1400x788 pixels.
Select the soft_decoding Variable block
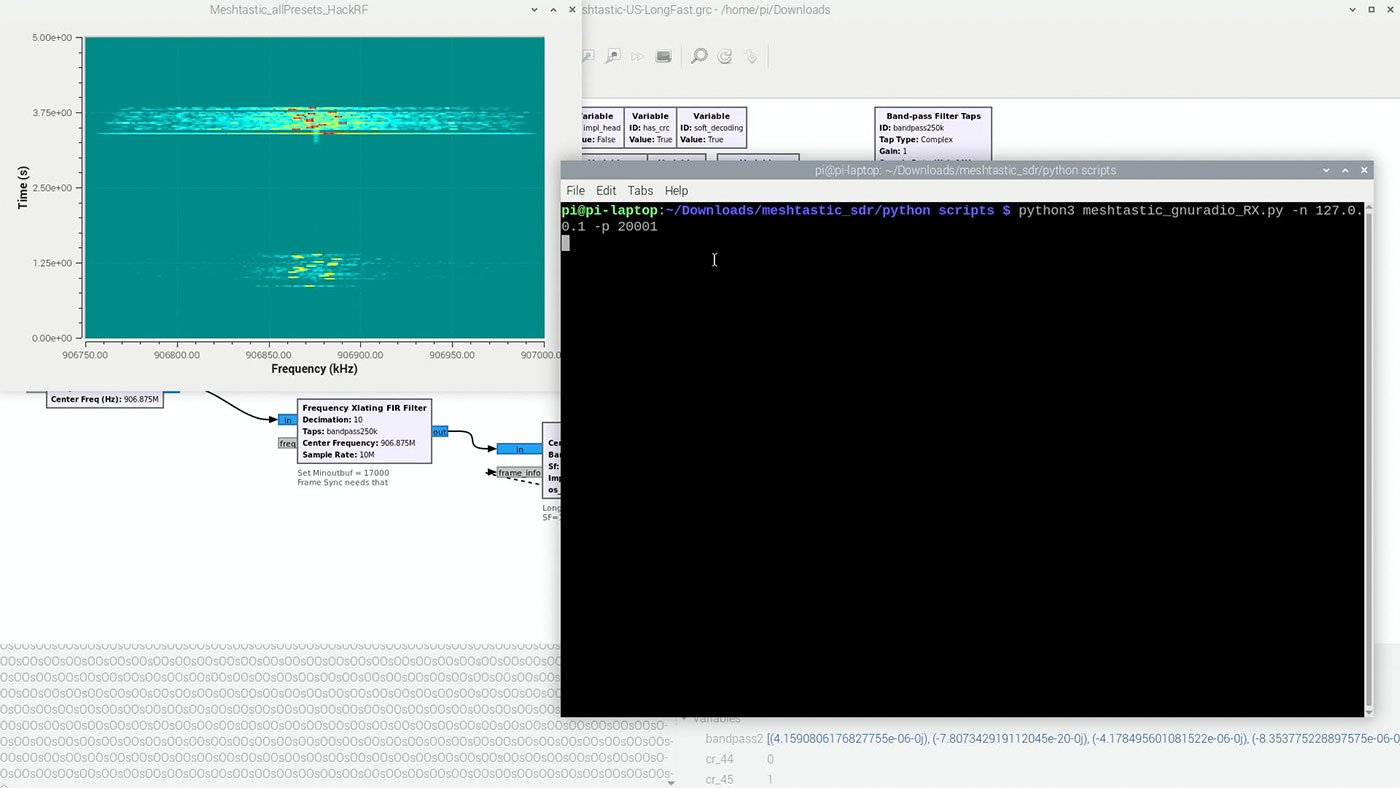coord(711,128)
